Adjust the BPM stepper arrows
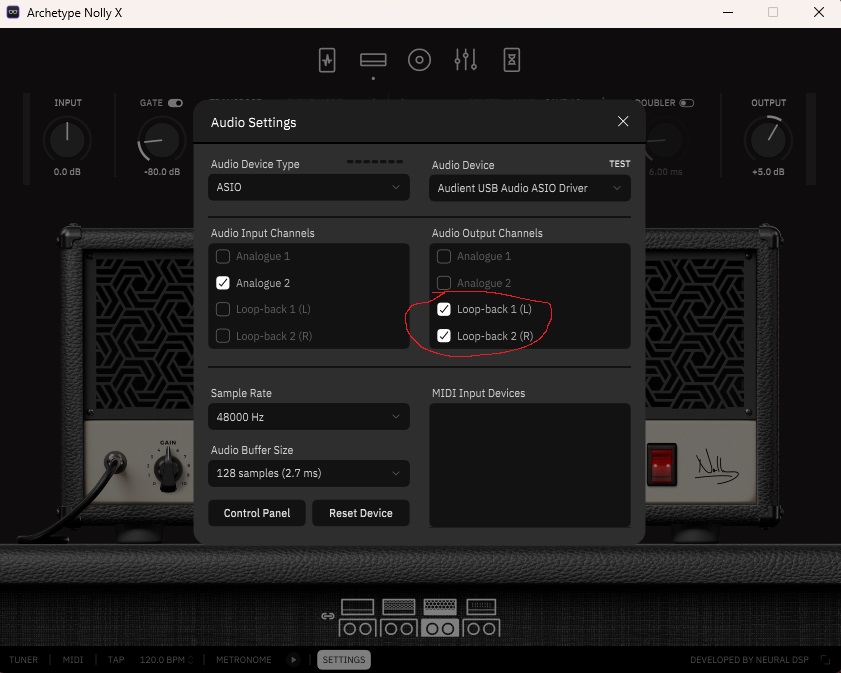This screenshot has height=673, width=841. pyautogui.click(x=190, y=660)
